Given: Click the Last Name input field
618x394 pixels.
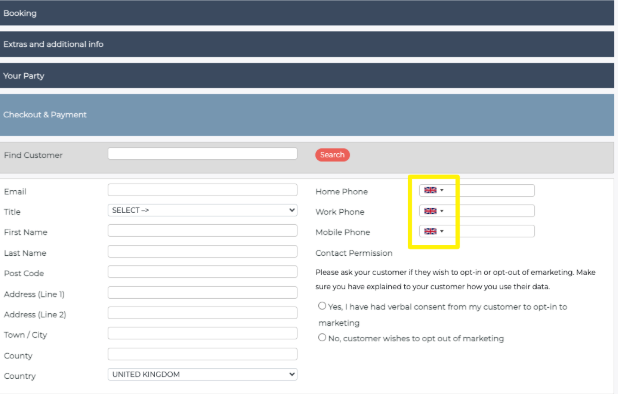Looking at the screenshot, I should coord(203,251).
